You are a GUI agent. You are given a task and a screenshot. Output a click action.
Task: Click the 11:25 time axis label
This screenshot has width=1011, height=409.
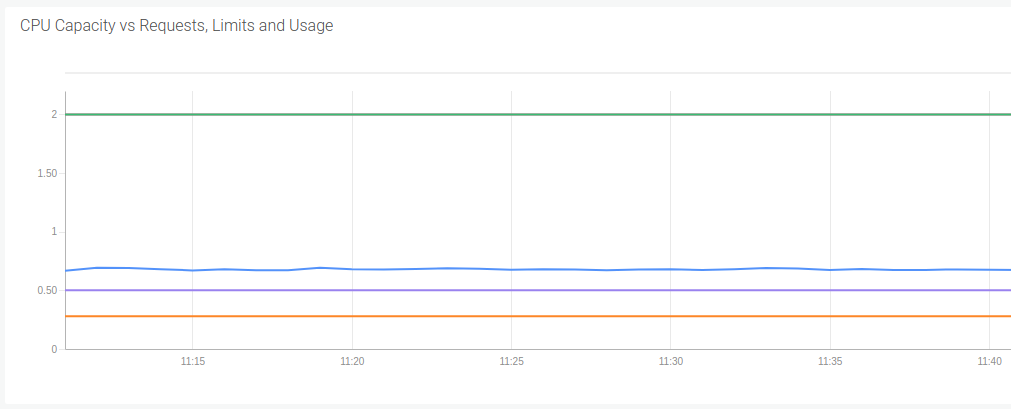(511, 362)
